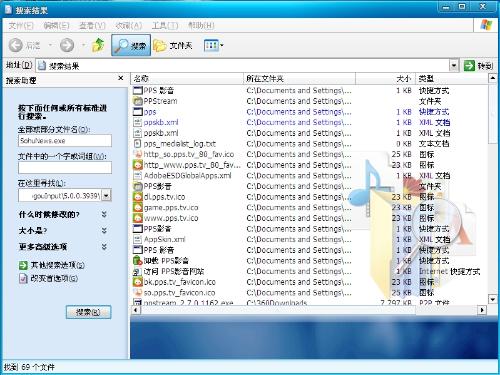Viewport: 500px width, 375px height.
Task: Select the bk.pps.tv_favicon.ico icon
Action: tap(138, 282)
